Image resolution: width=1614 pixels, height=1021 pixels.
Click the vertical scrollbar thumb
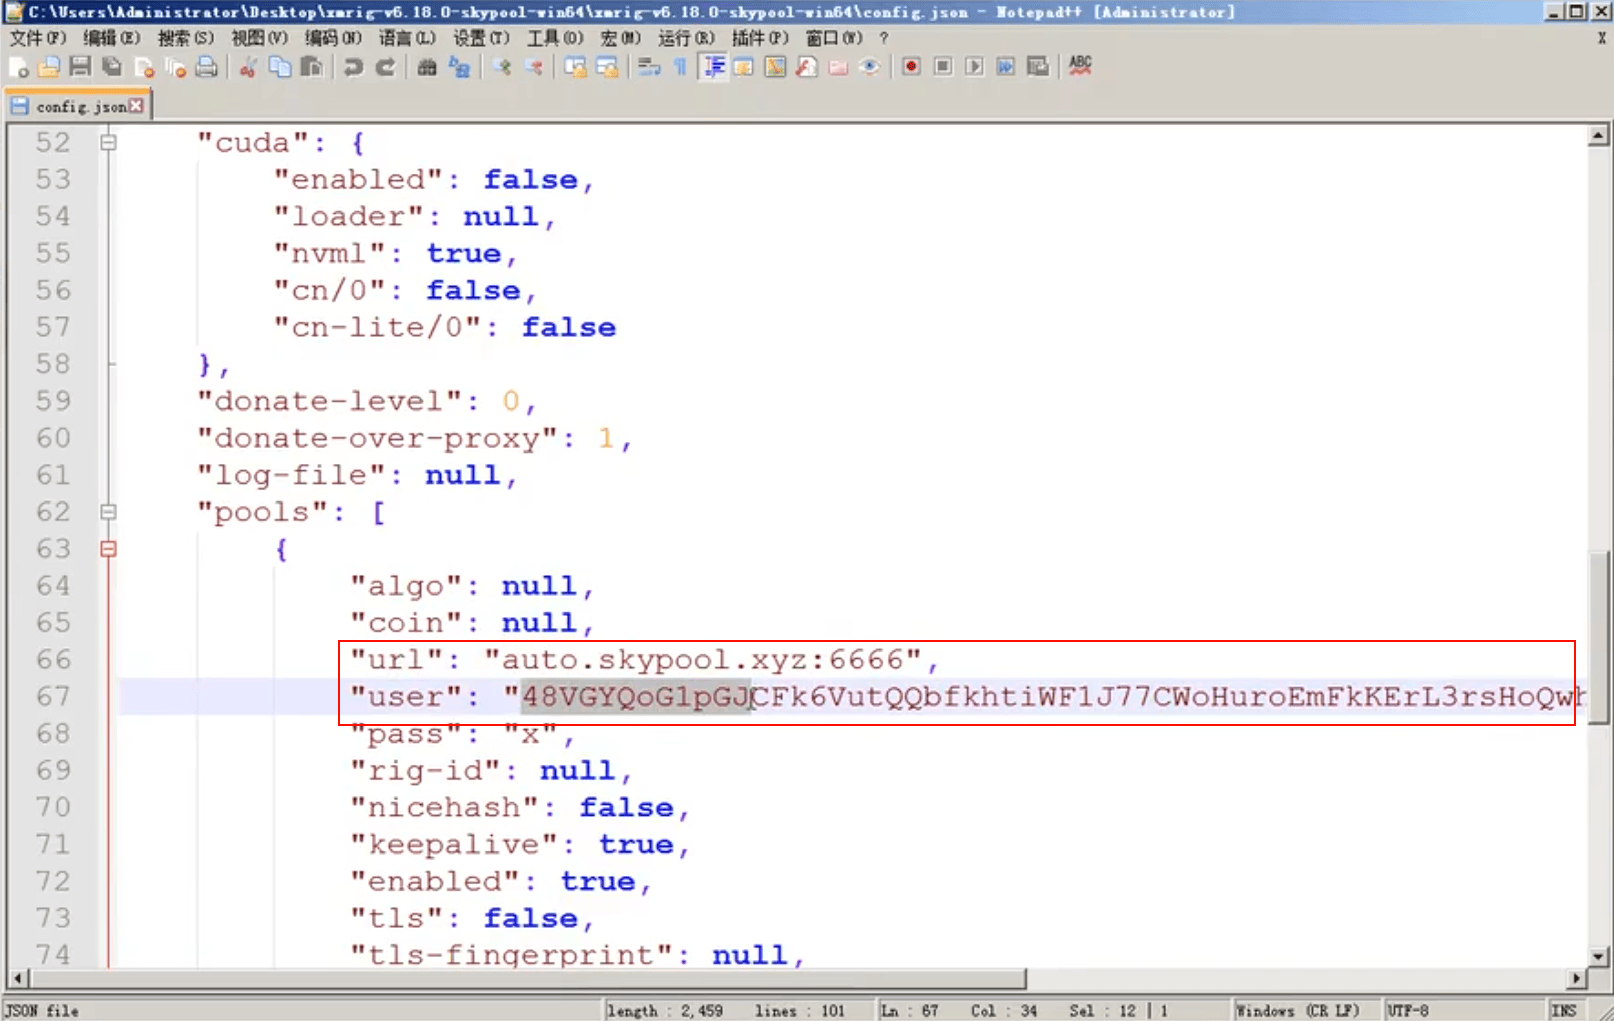click(1598, 637)
